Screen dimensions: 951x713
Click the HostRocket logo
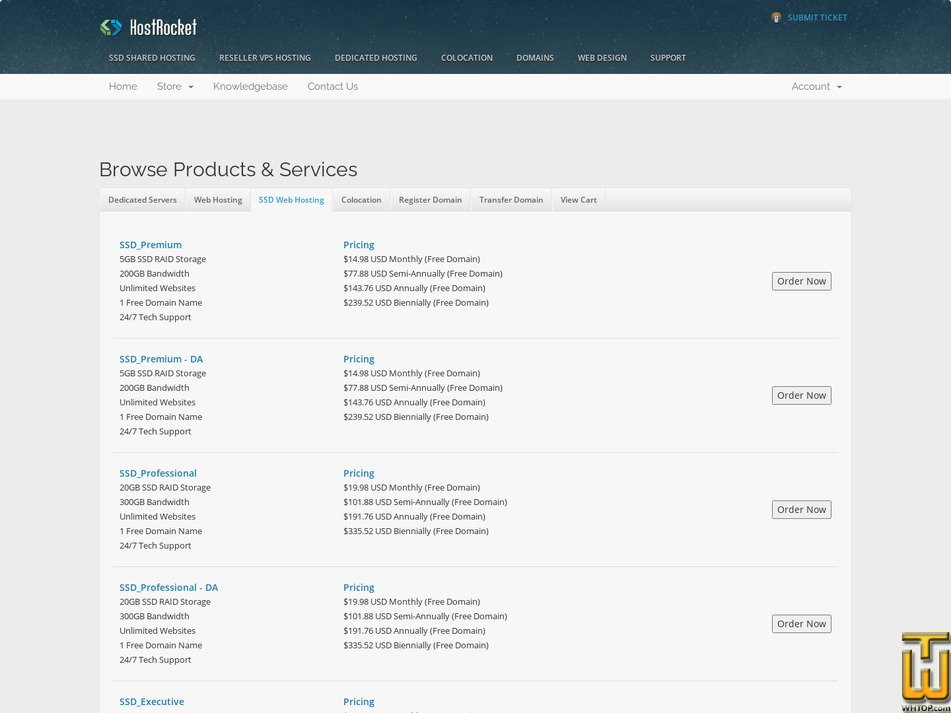(149, 27)
